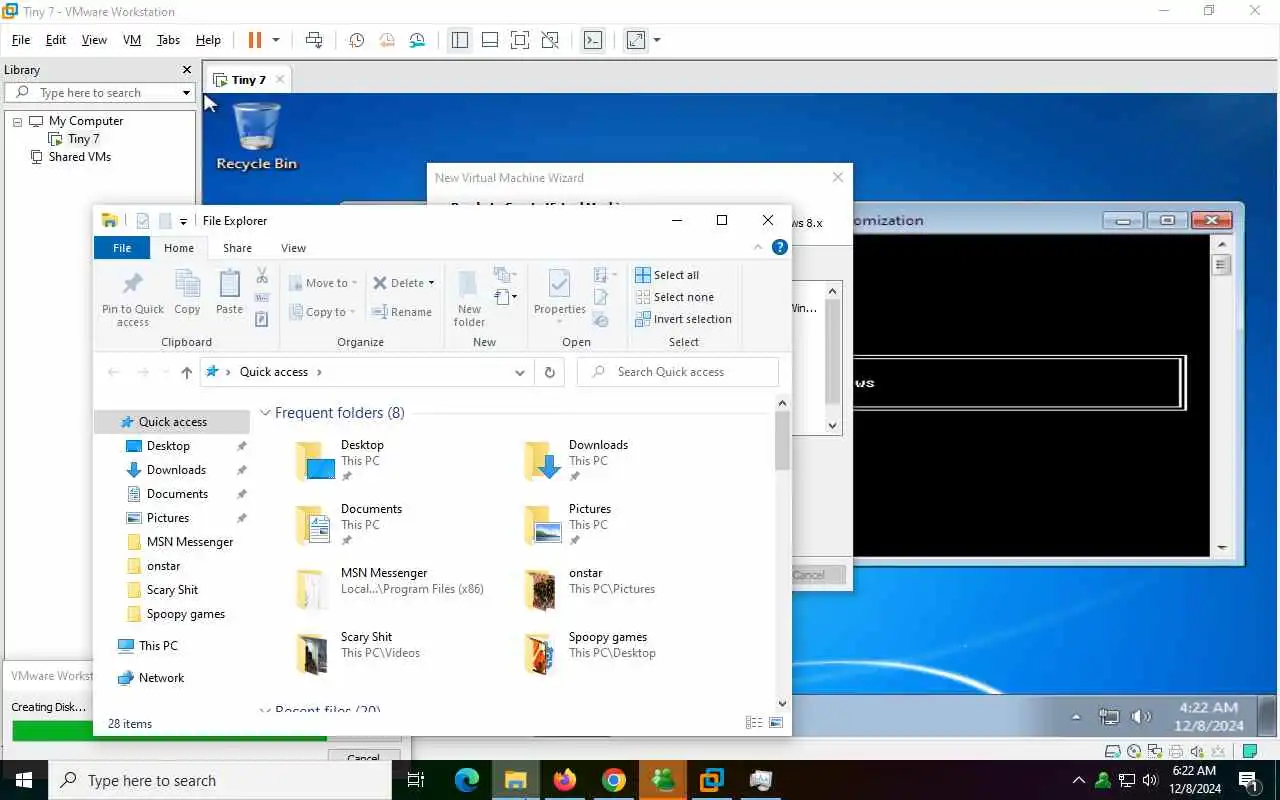The width and height of the screenshot is (1280, 800).
Task: Toggle the VMware library sidebar view
Action: tap(460, 40)
